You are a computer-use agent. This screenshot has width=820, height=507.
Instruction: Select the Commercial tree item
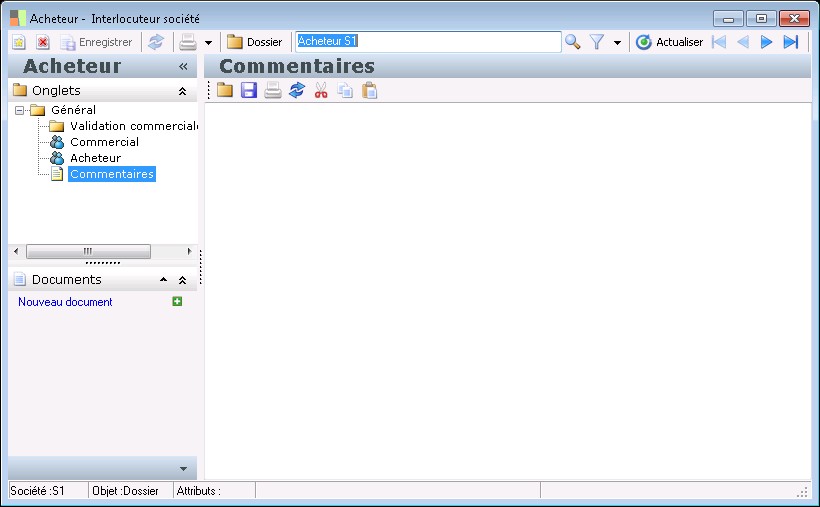click(105, 142)
